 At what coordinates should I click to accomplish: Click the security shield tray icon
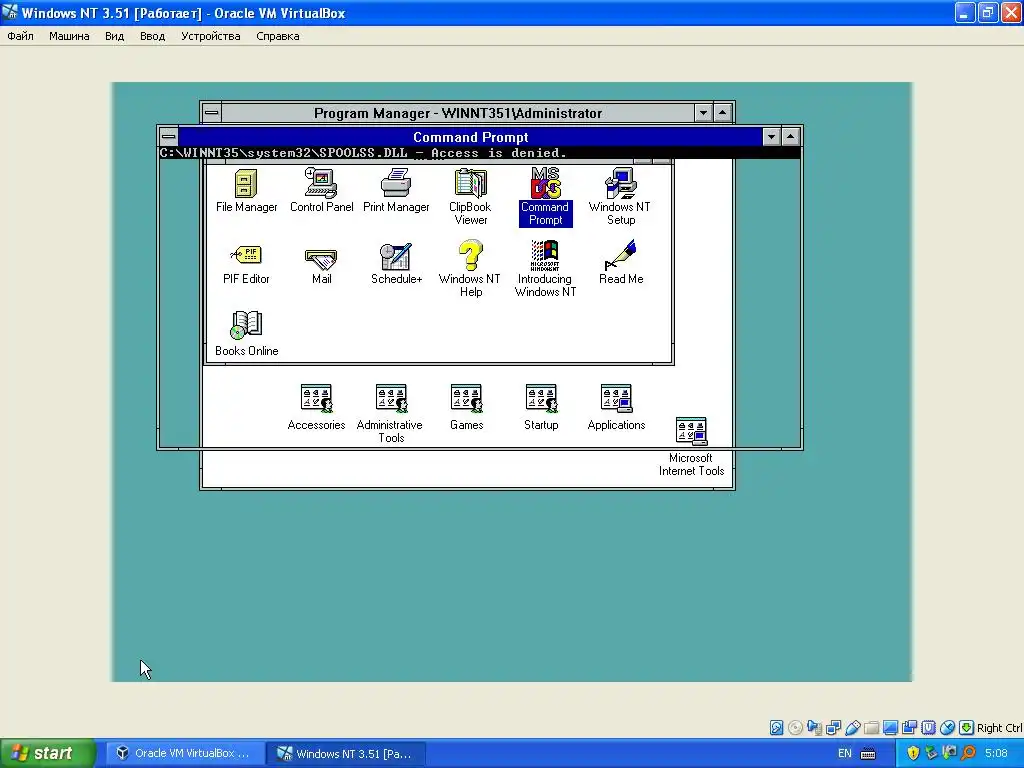pyautogui.click(x=913, y=753)
